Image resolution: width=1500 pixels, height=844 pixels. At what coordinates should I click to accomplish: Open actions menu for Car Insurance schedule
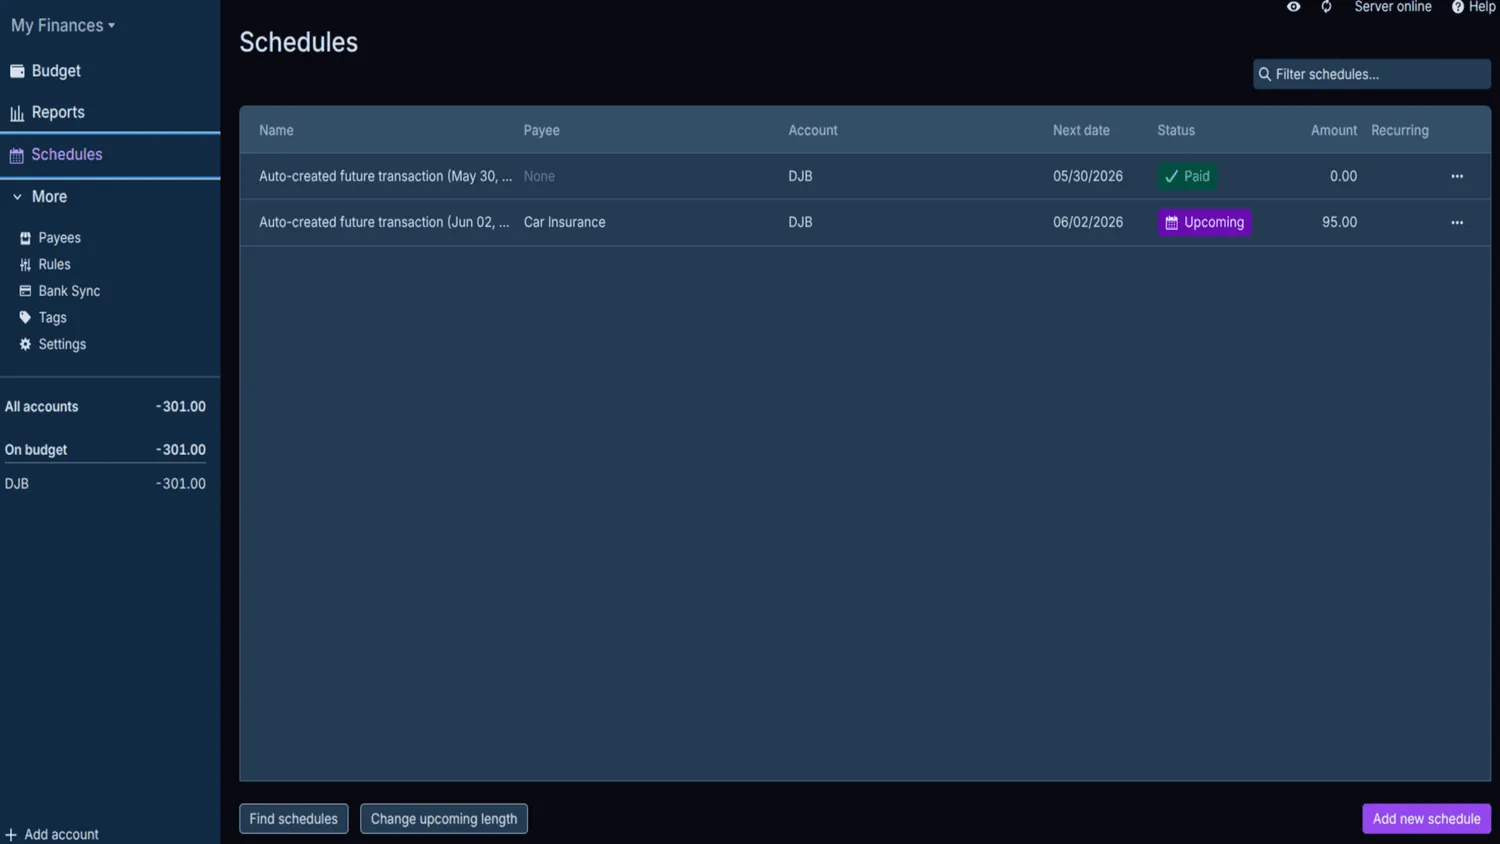tap(1457, 222)
